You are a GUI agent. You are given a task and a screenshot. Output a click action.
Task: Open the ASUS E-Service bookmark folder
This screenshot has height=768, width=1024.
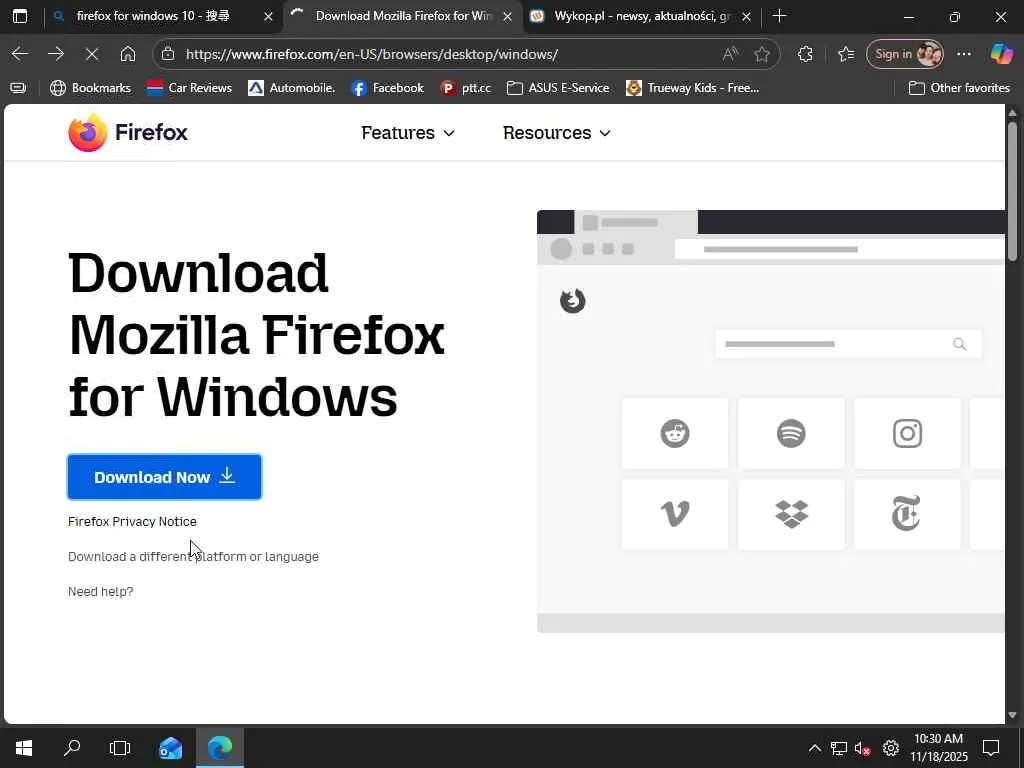558,88
